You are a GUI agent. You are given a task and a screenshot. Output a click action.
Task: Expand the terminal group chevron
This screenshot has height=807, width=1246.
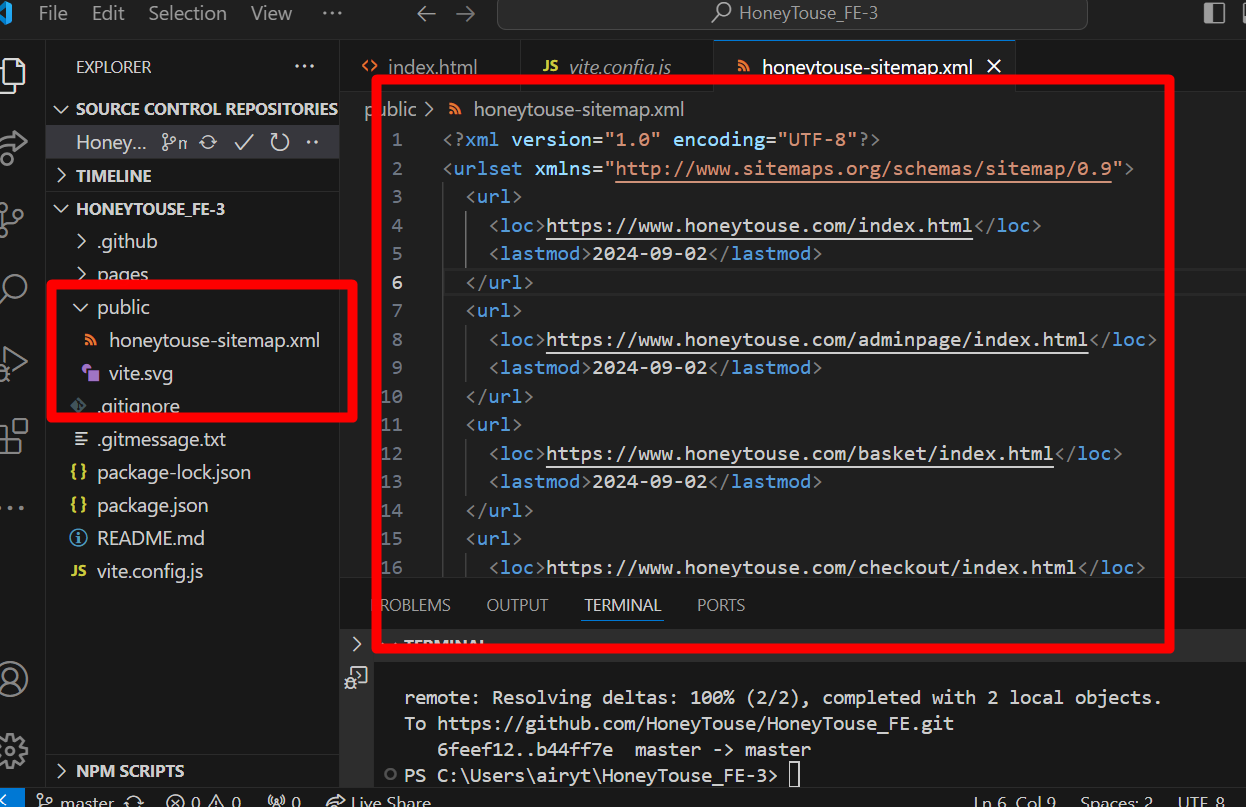[357, 644]
